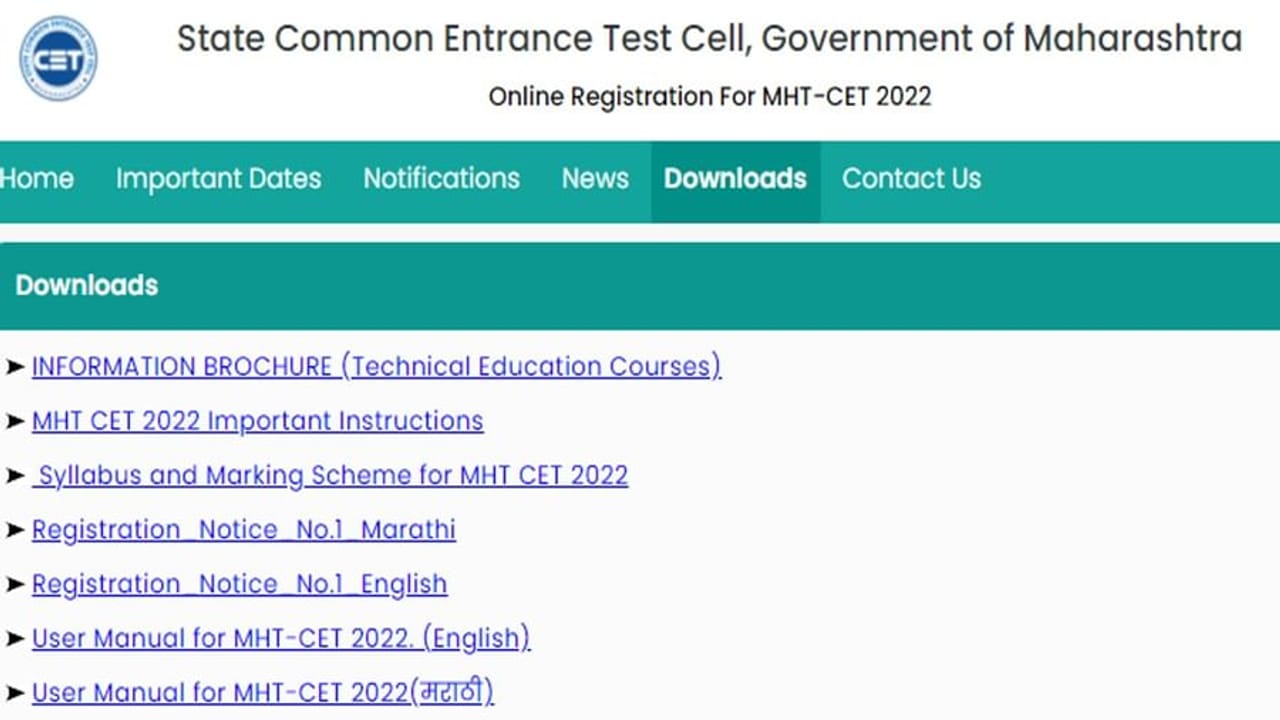Click the arrow bullet beside Marathi notice
Viewport: 1280px width, 720px height.
click(x=14, y=530)
